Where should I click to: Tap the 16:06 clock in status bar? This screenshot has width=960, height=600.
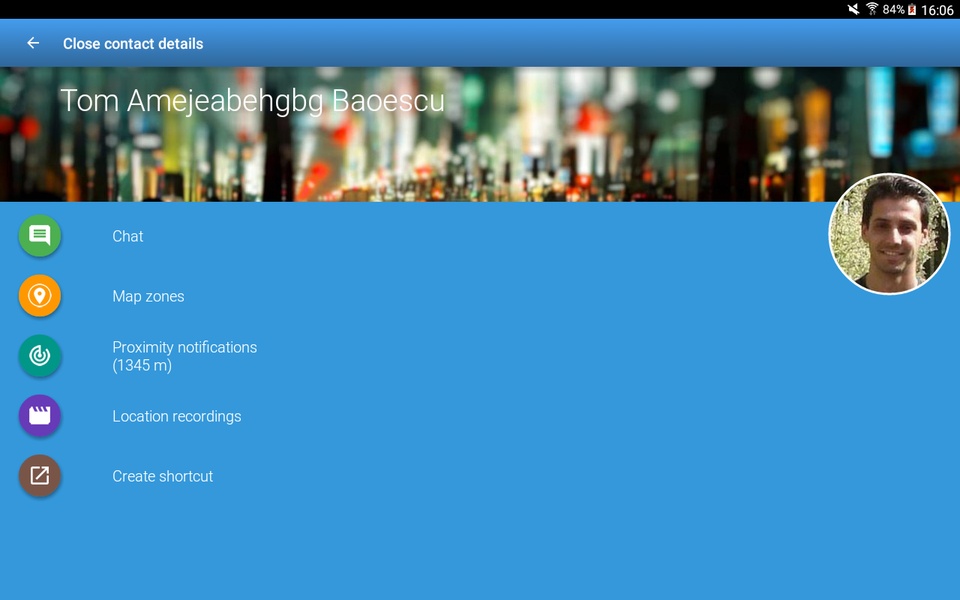click(937, 10)
